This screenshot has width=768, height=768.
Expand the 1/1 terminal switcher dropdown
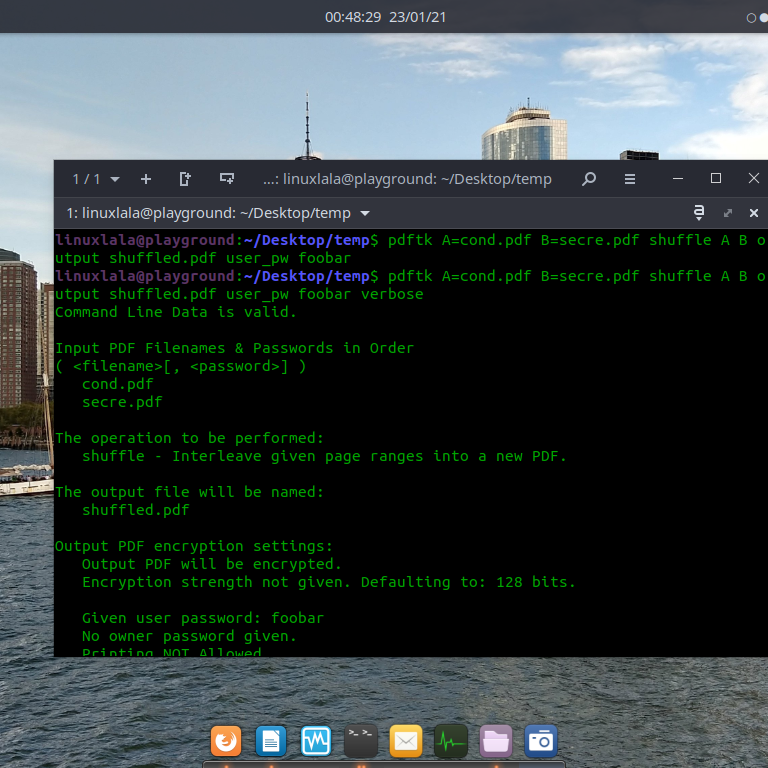point(96,179)
